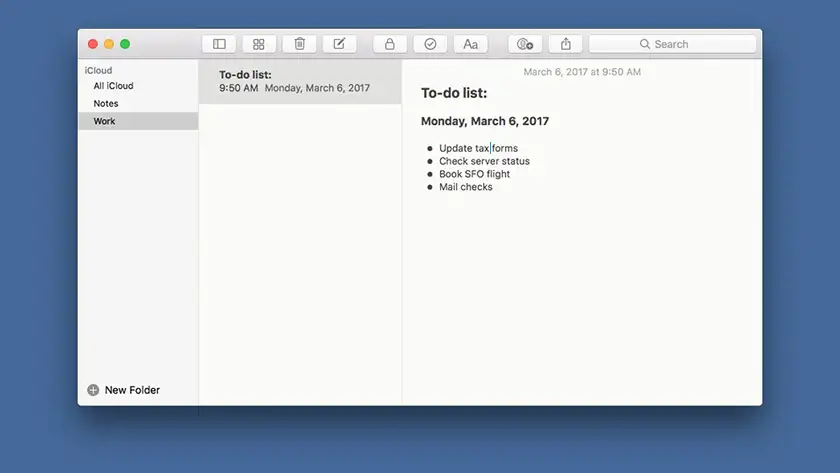
Task: Click the magnifying glass search icon
Action: pos(645,44)
